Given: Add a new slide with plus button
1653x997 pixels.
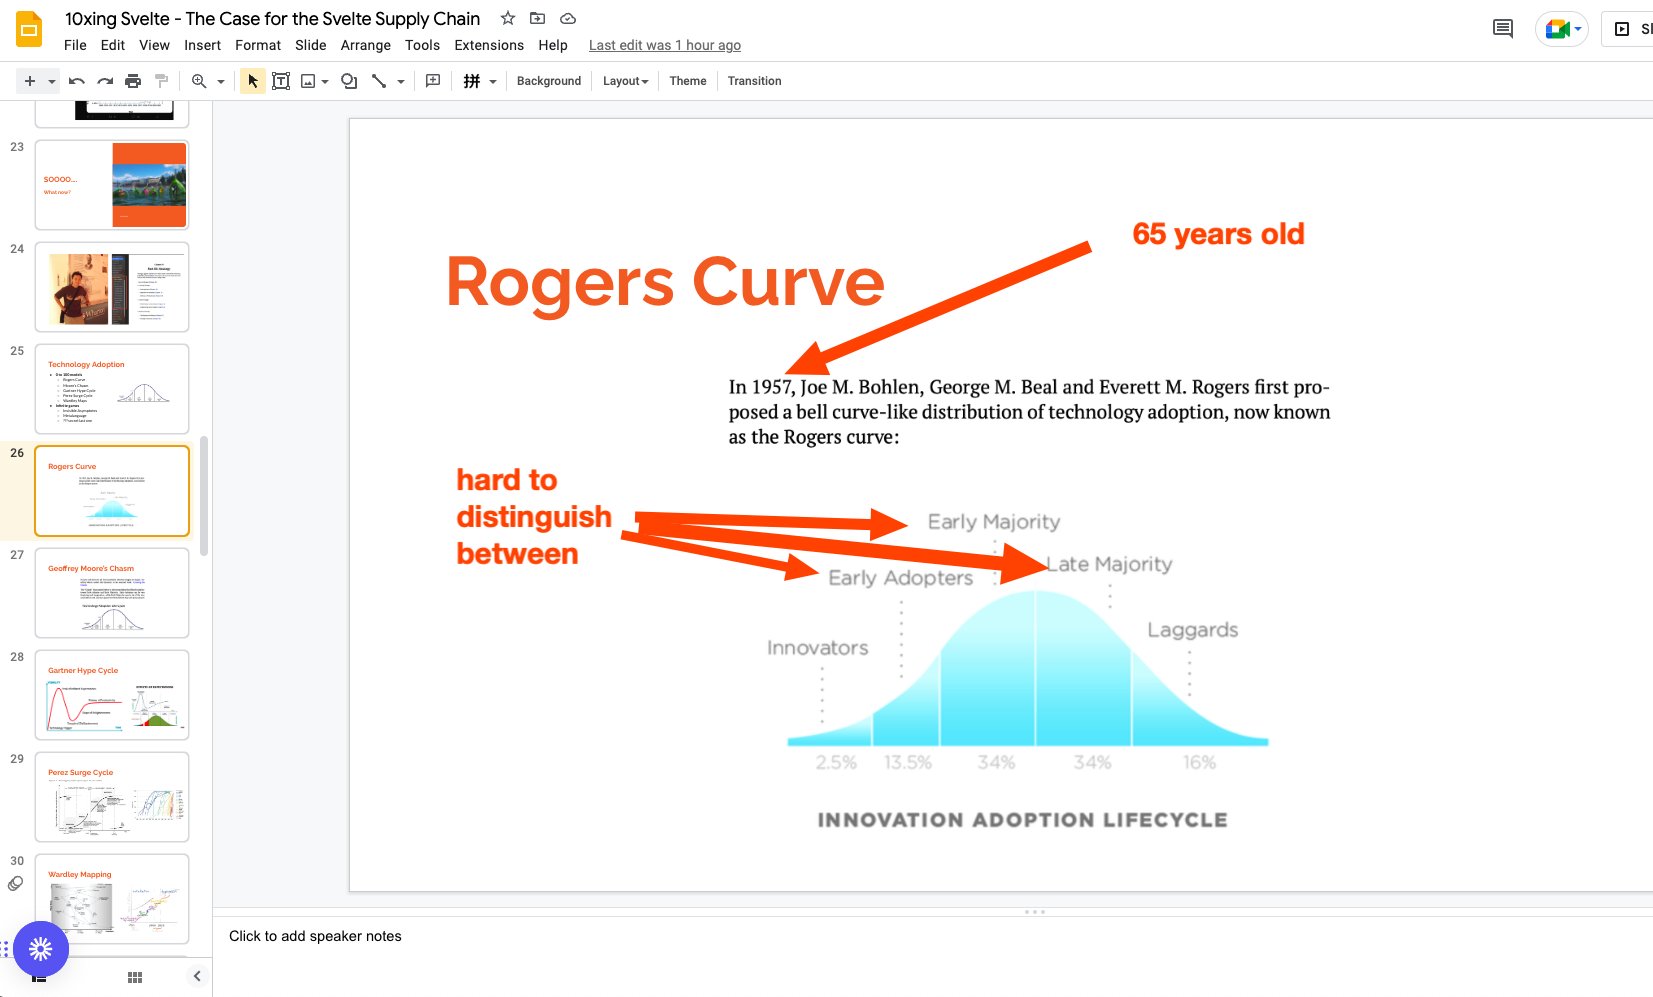Looking at the screenshot, I should pos(30,81).
